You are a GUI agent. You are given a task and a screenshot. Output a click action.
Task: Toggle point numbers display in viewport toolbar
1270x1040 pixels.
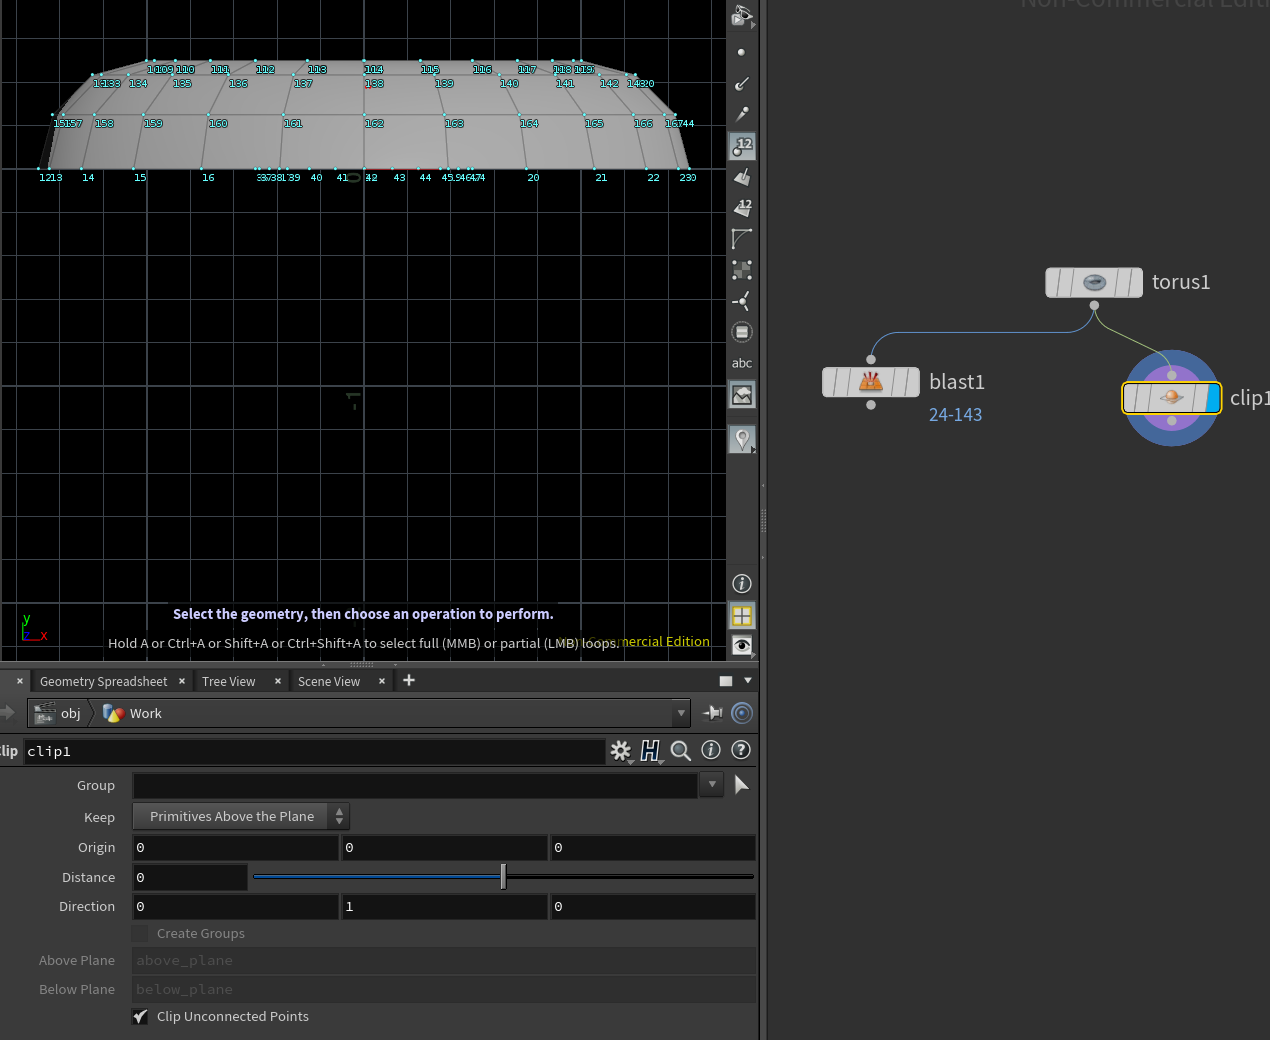[x=742, y=147]
